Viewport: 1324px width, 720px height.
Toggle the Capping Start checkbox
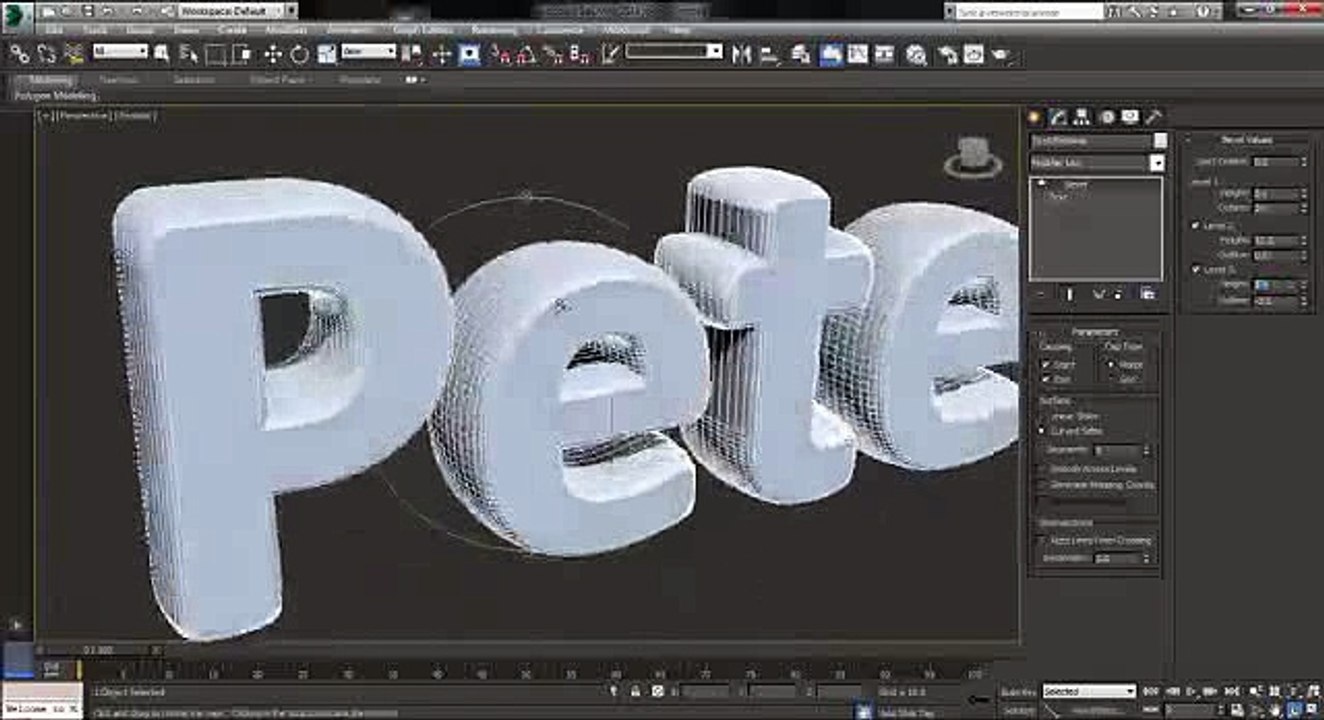pyautogui.click(x=1046, y=365)
